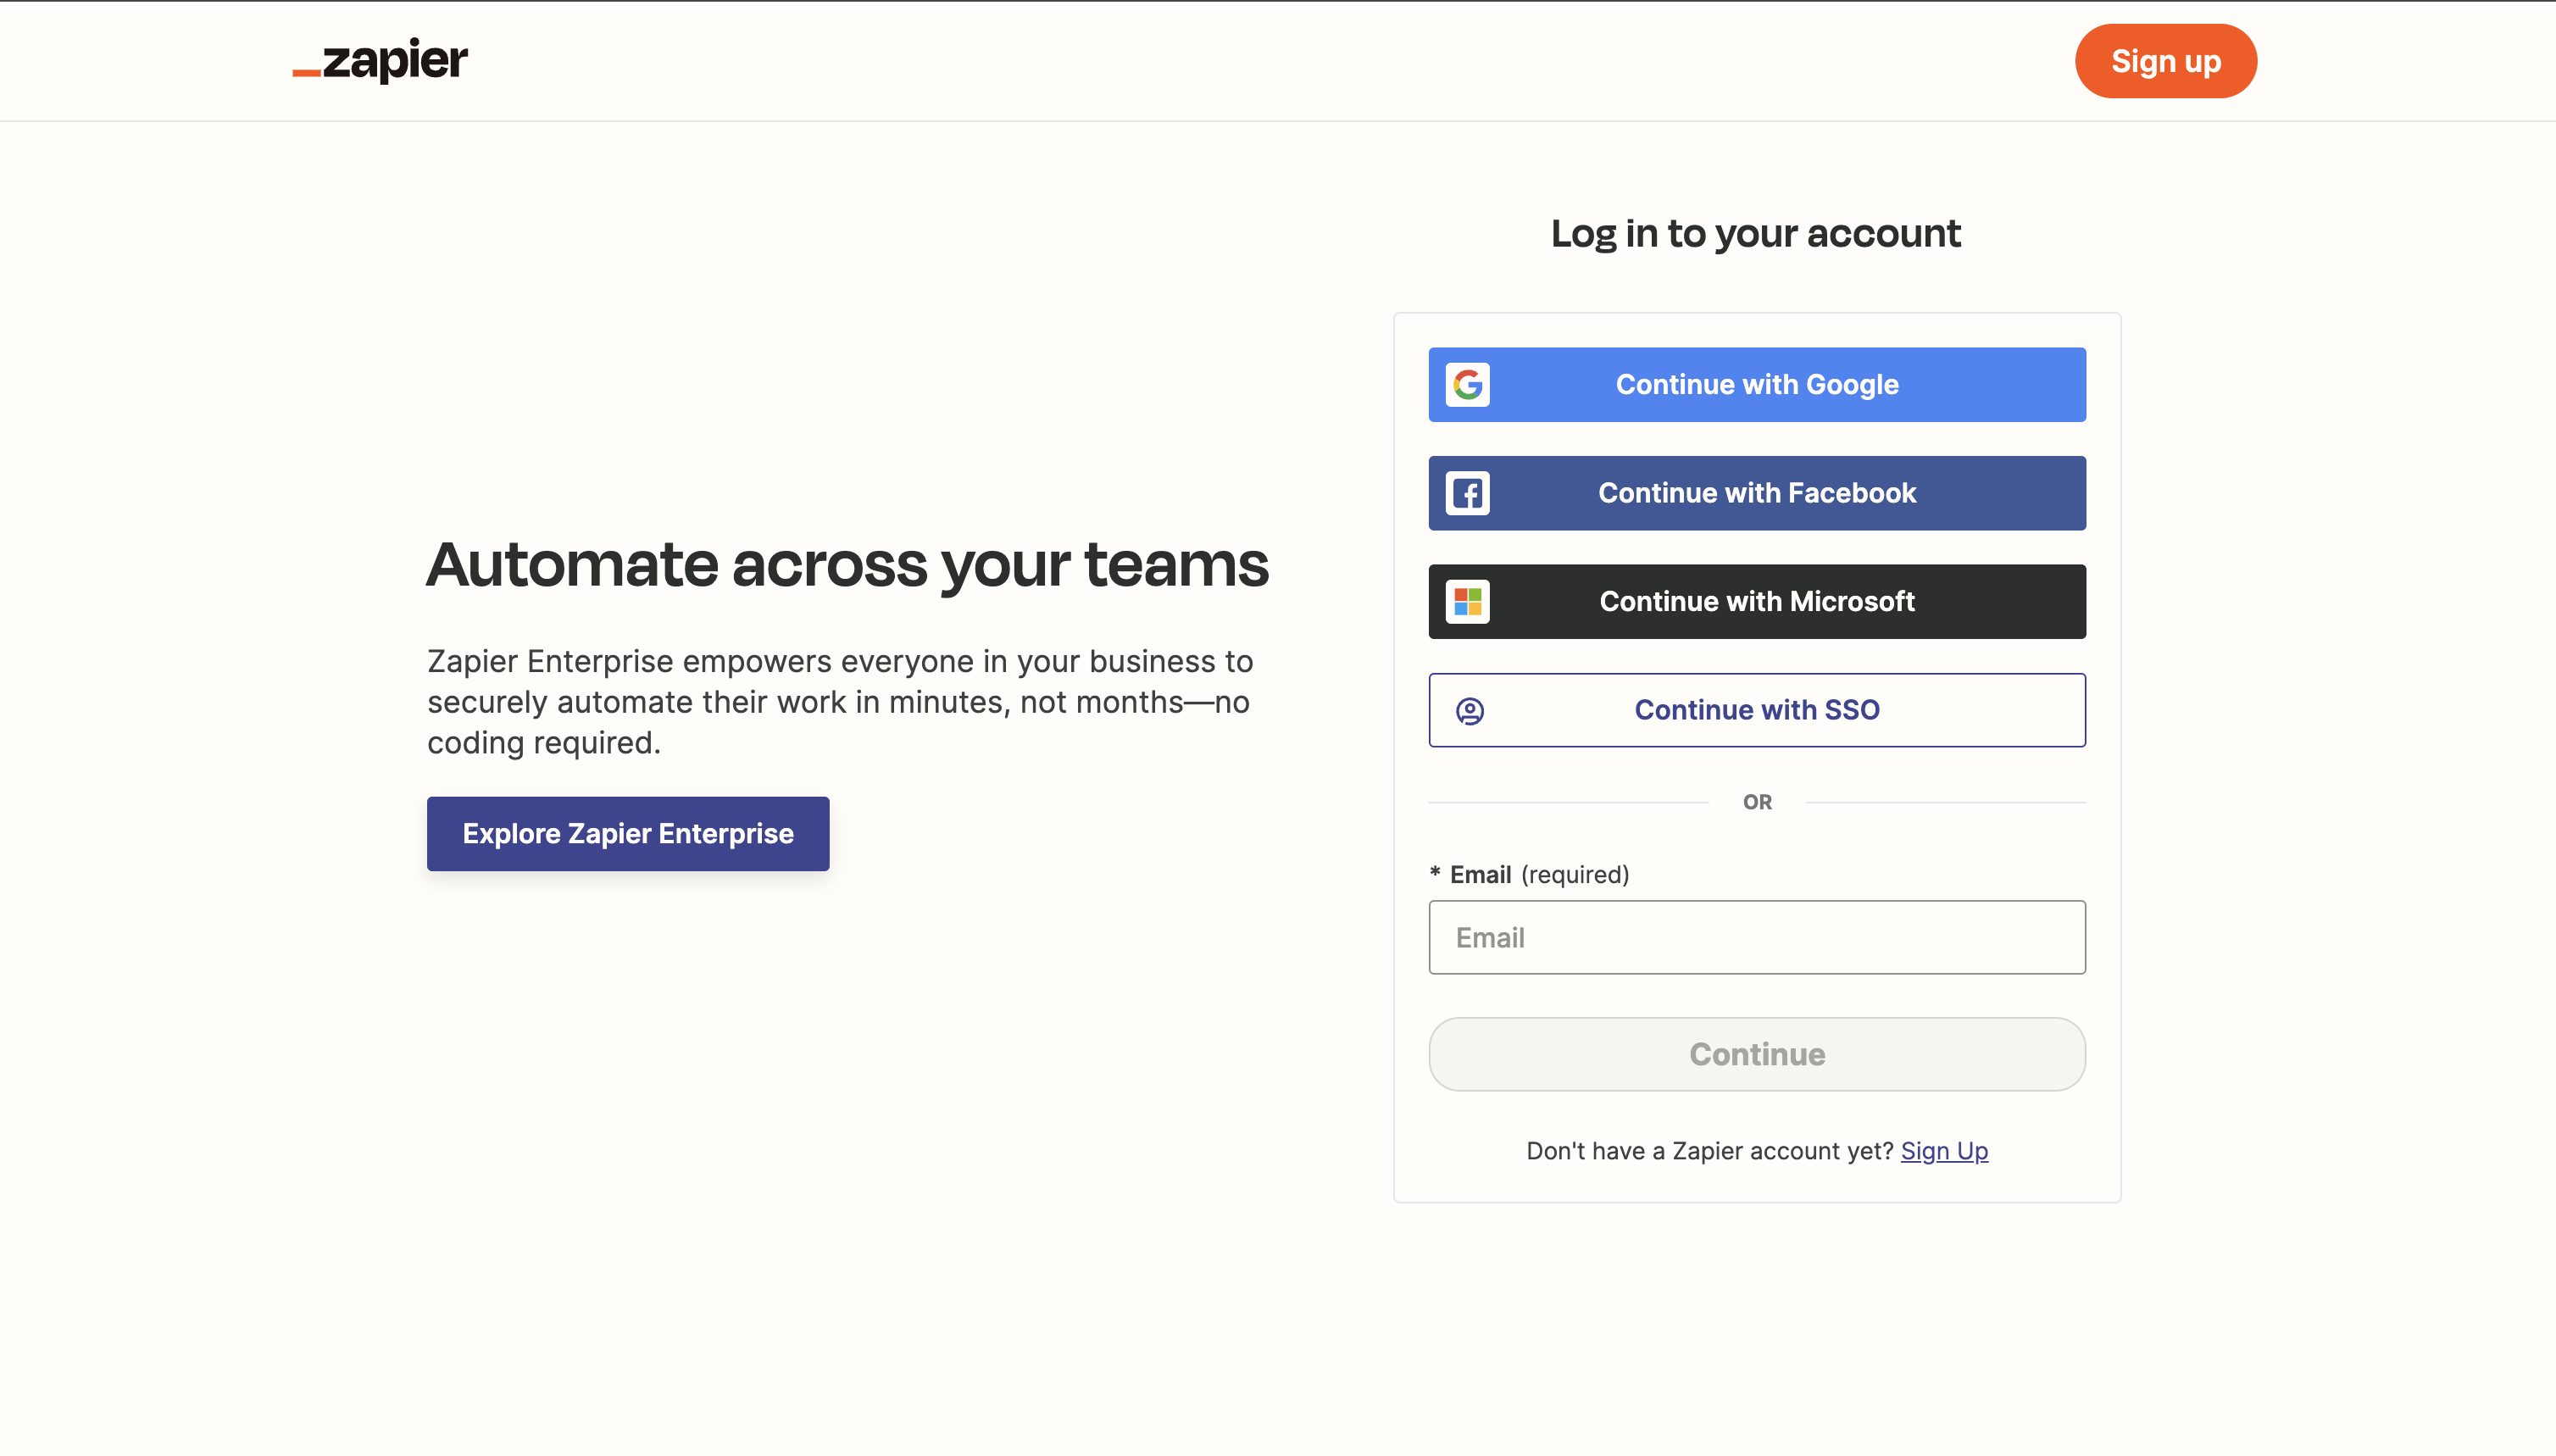This screenshot has height=1456, width=2556.
Task: Click the Google G logo icon
Action: 1467,385
